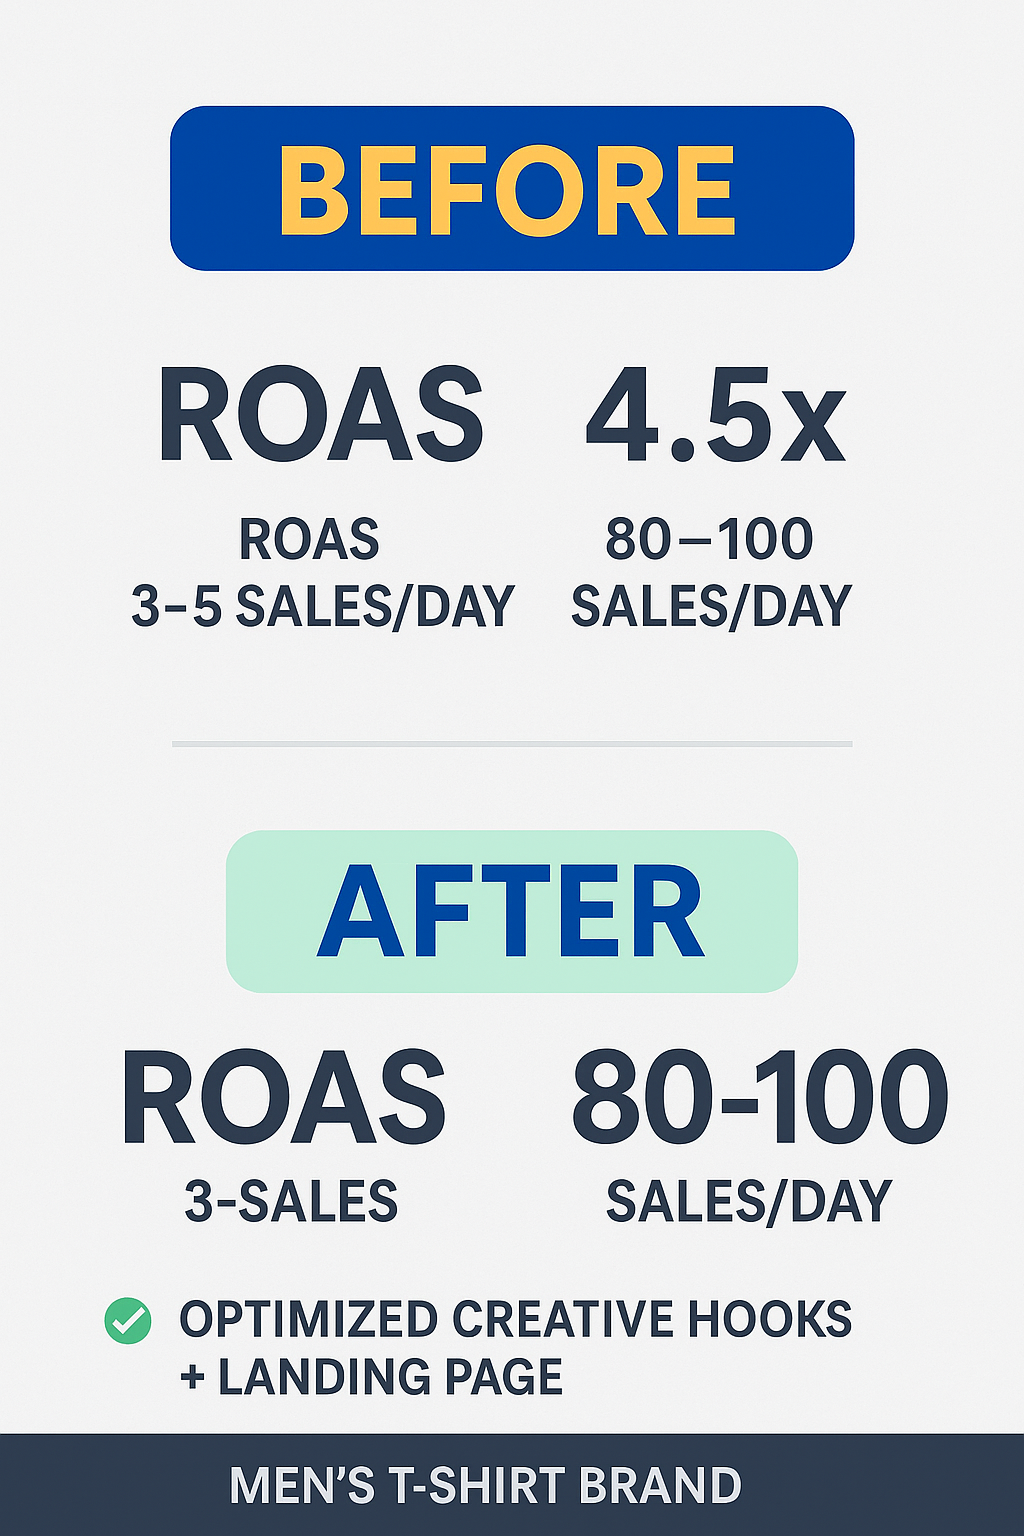Click OPTIMIZED CREATIVE HOOKS text
Screen dimensions: 1024x1536
[x=516, y=1320]
